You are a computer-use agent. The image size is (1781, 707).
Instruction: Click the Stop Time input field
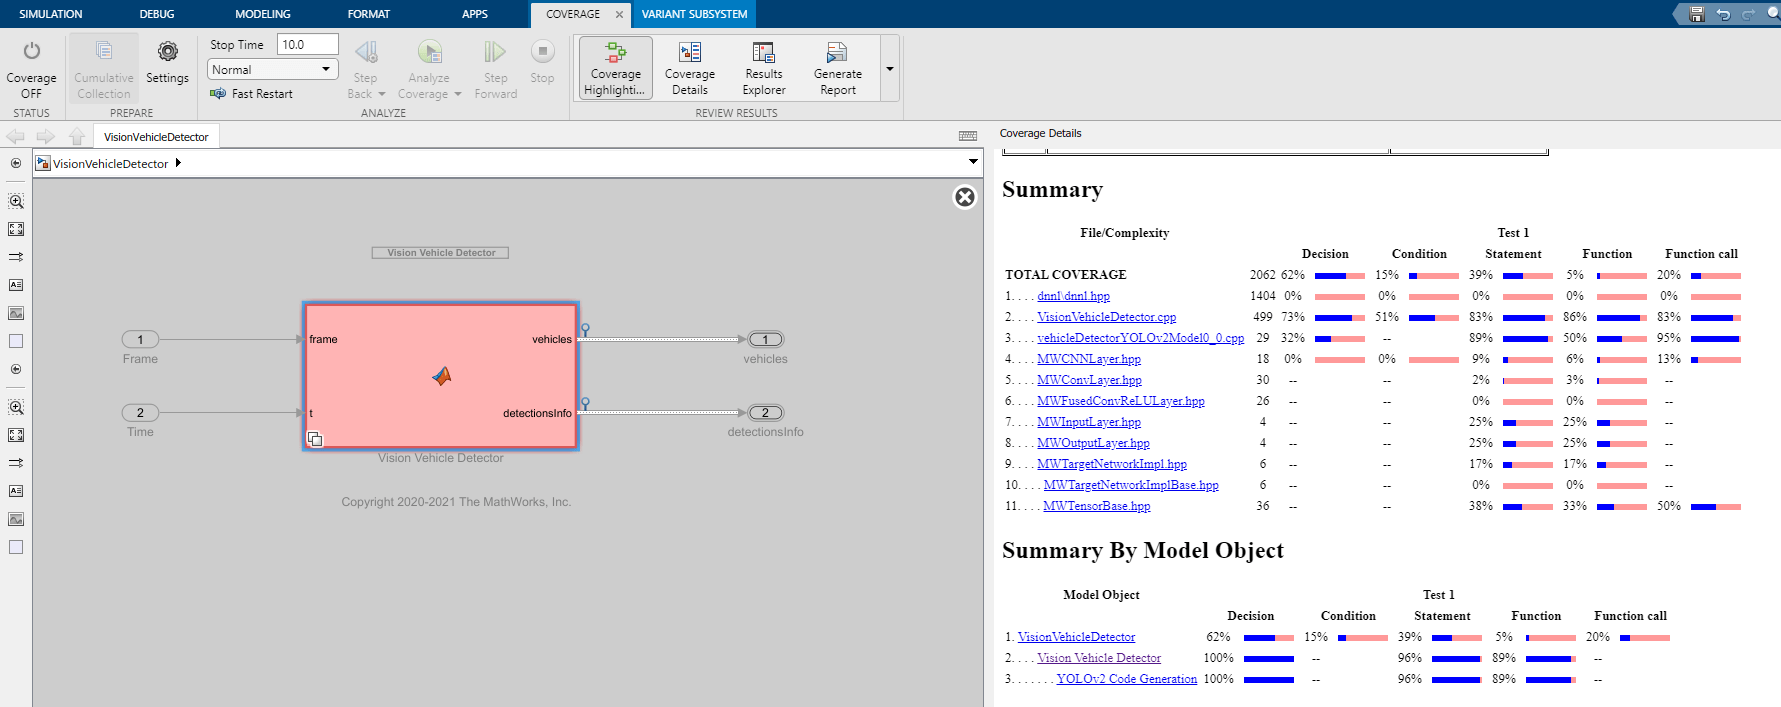point(307,45)
